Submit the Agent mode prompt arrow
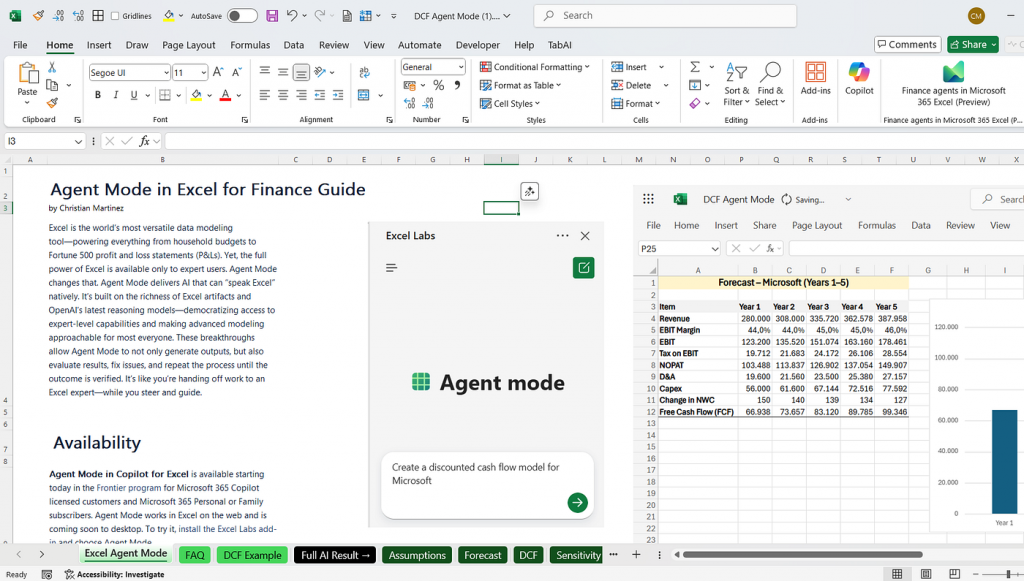The width and height of the screenshot is (1024, 581). point(577,503)
